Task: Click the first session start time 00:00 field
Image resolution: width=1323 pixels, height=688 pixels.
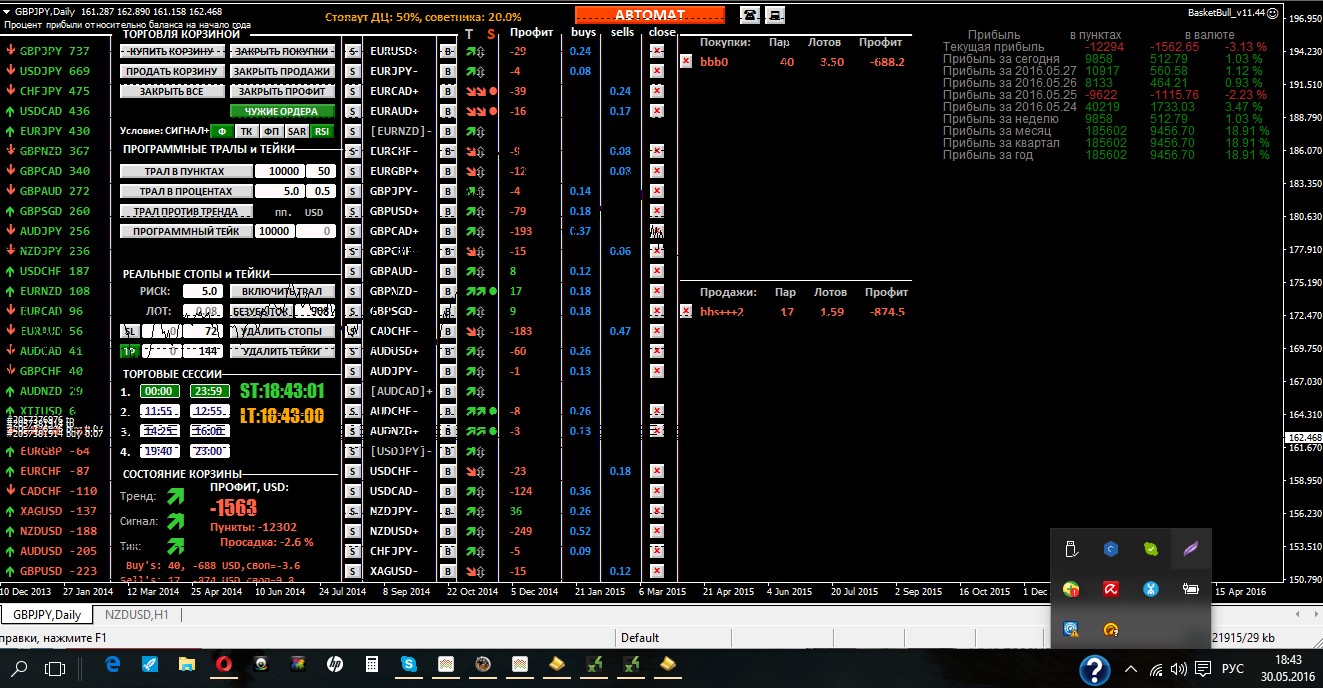Action: tap(159, 391)
